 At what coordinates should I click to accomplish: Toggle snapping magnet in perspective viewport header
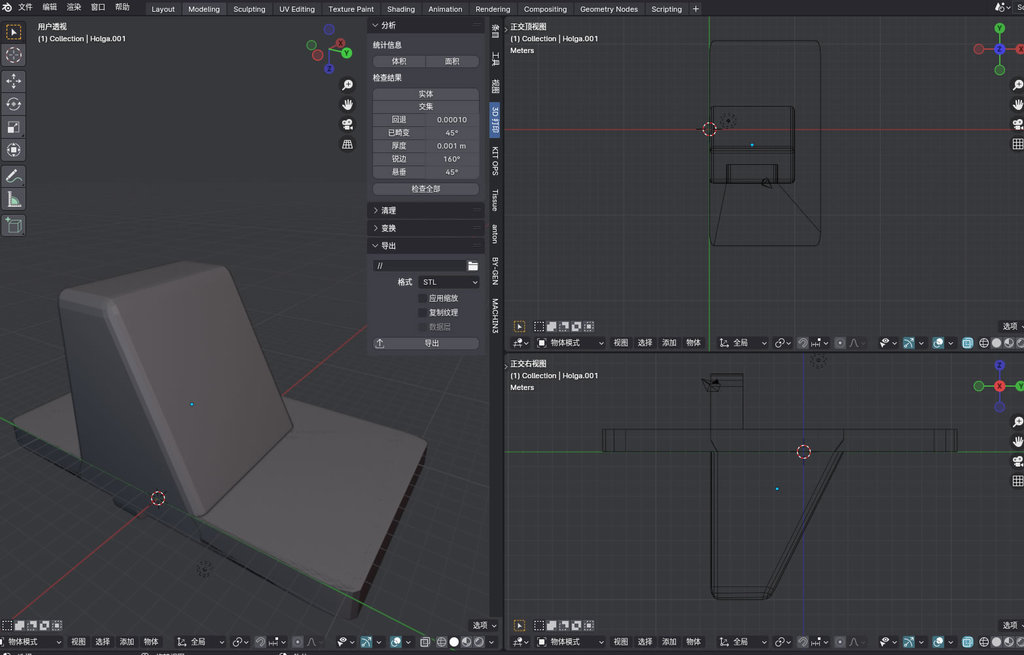[x=261, y=642]
